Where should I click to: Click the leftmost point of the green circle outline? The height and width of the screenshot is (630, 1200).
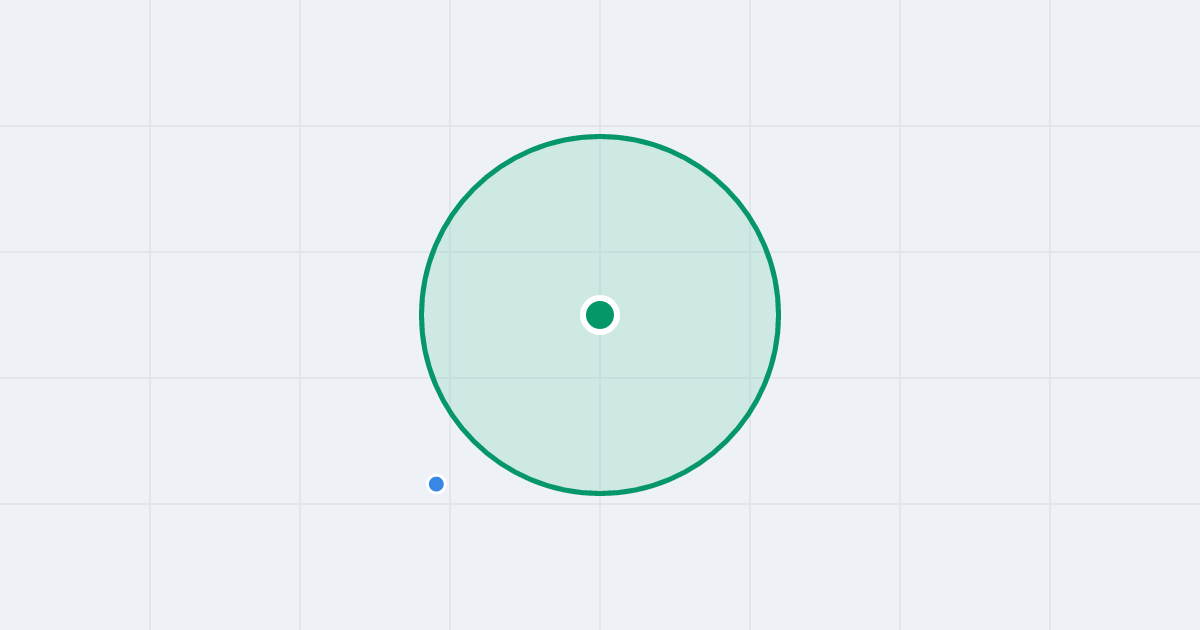(422, 315)
